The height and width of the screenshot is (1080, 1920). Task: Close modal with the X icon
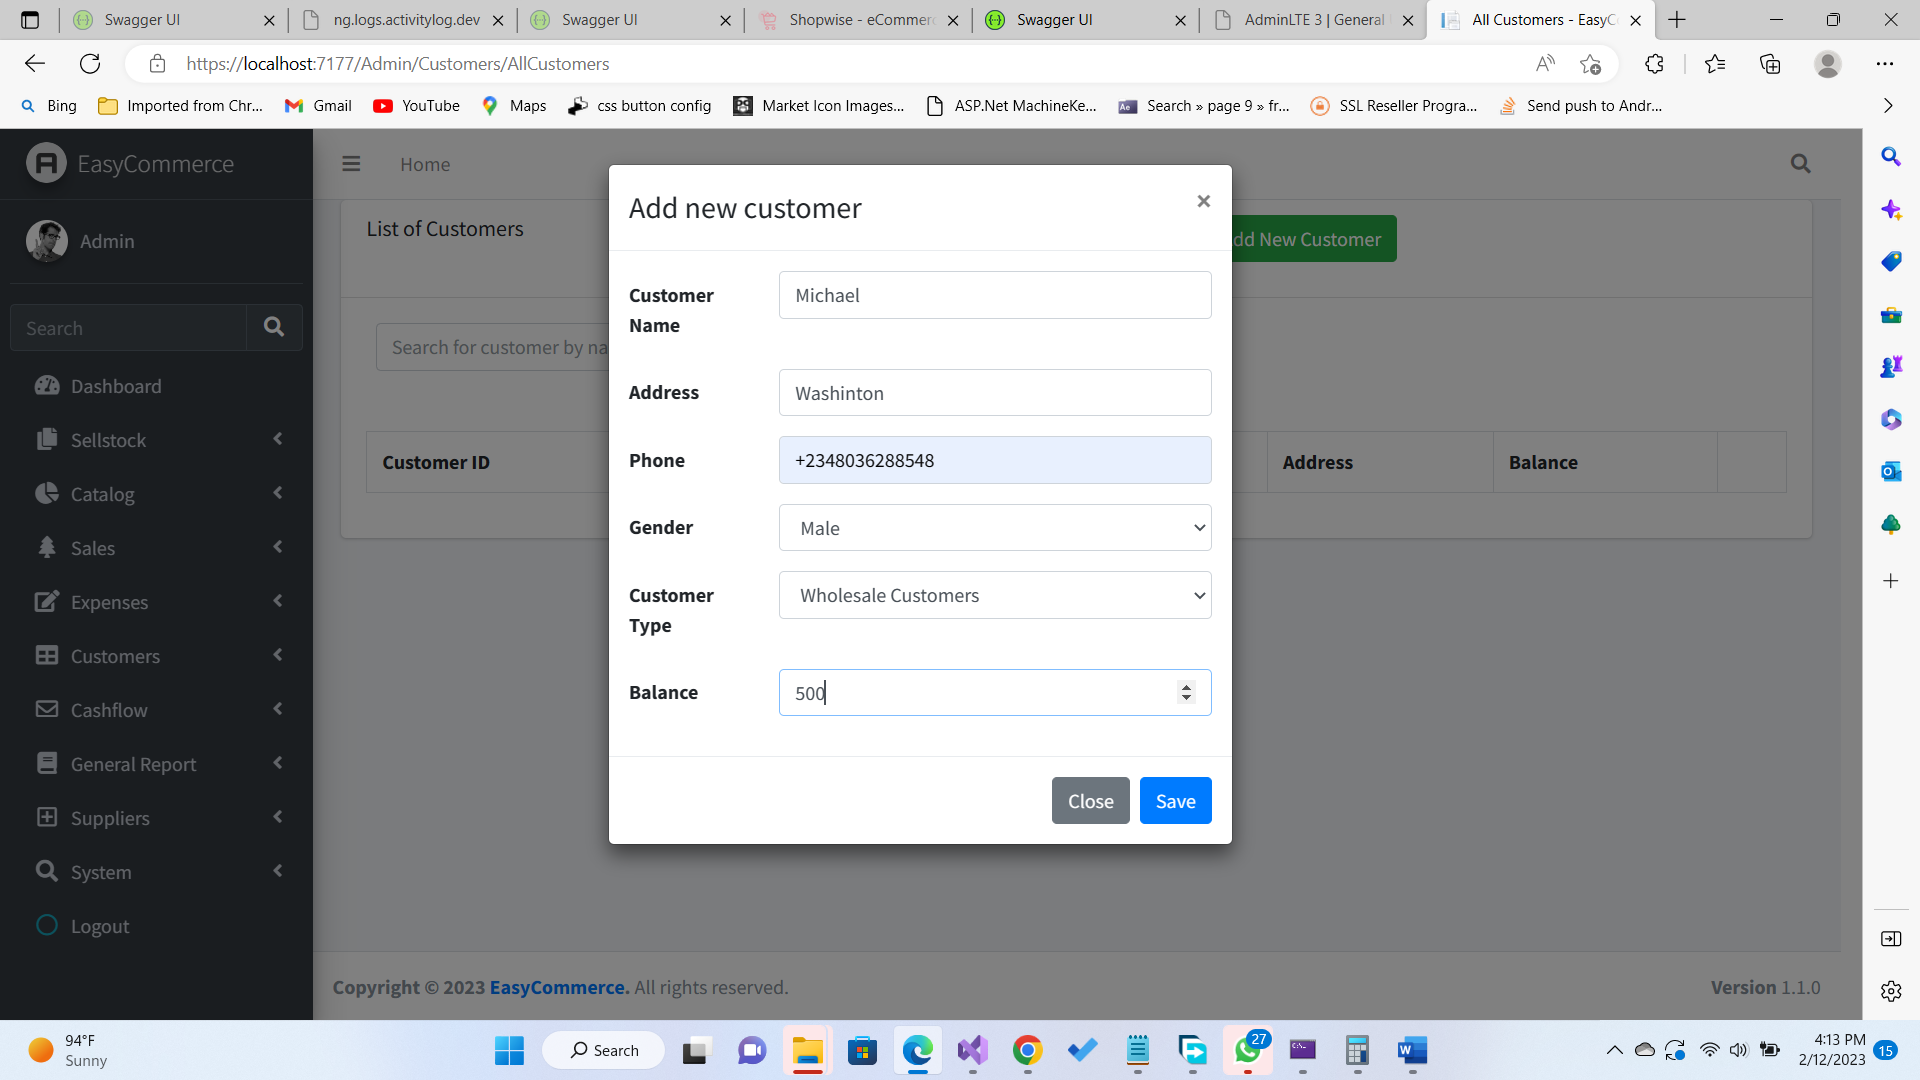point(1203,201)
